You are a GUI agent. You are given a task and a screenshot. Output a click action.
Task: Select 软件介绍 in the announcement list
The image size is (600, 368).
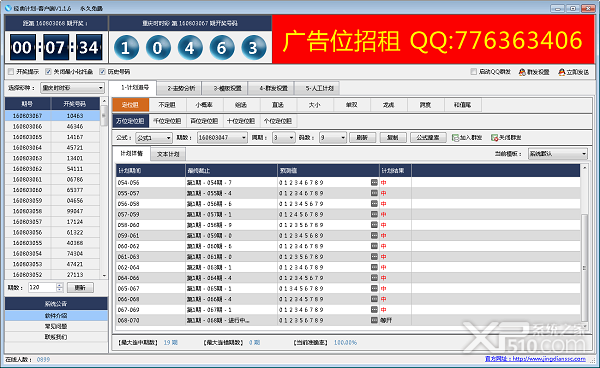(56, 316)
